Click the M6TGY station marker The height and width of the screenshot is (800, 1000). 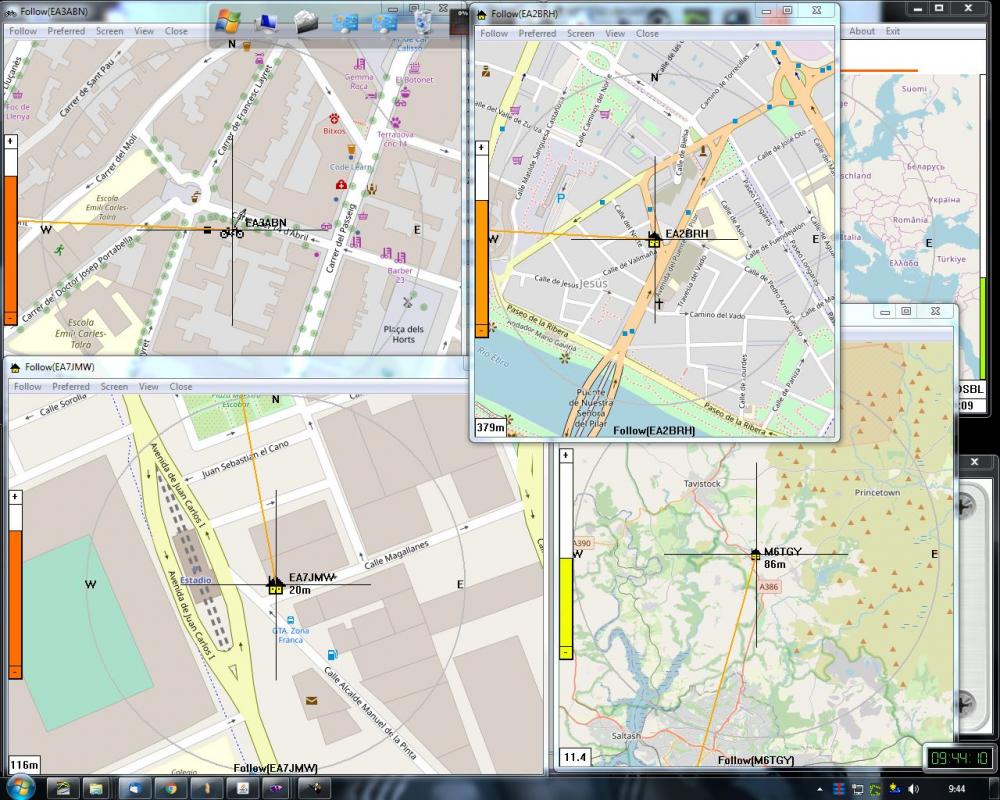(756, 554)
